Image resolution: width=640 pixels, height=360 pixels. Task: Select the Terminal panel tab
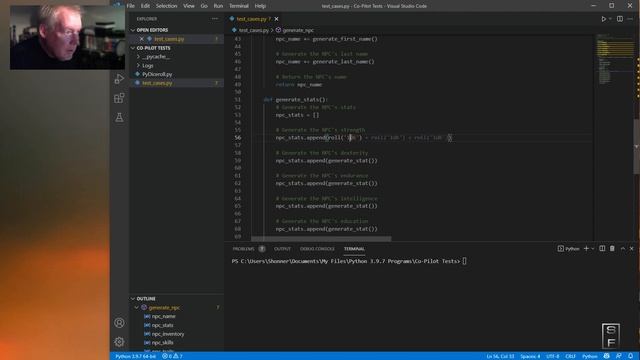[x=354, y=249]
